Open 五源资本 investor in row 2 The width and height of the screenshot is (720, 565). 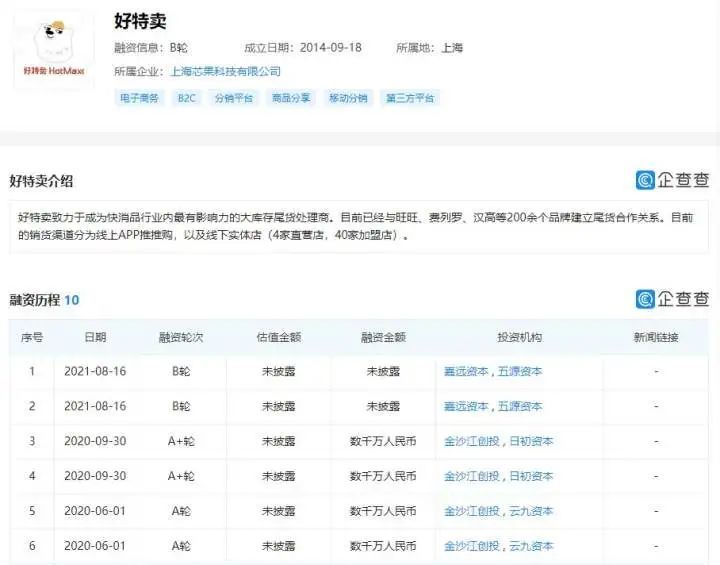[x=520, y=406]
